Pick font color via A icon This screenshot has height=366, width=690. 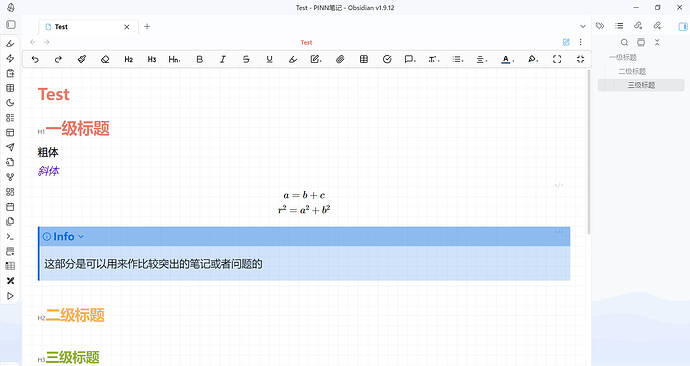coord(507,59)
